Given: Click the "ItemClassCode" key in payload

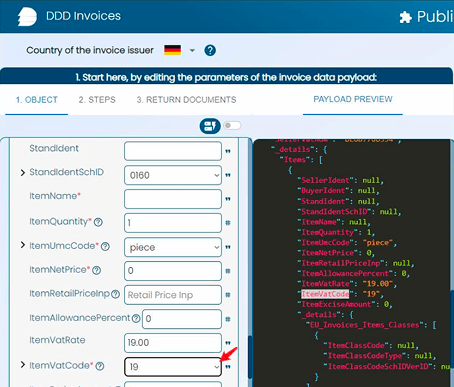Looking at the screenshot, I should click(356, 345).
